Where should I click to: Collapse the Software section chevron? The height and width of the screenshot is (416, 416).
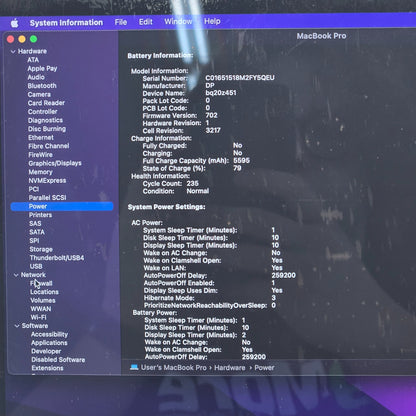(17, 326)
